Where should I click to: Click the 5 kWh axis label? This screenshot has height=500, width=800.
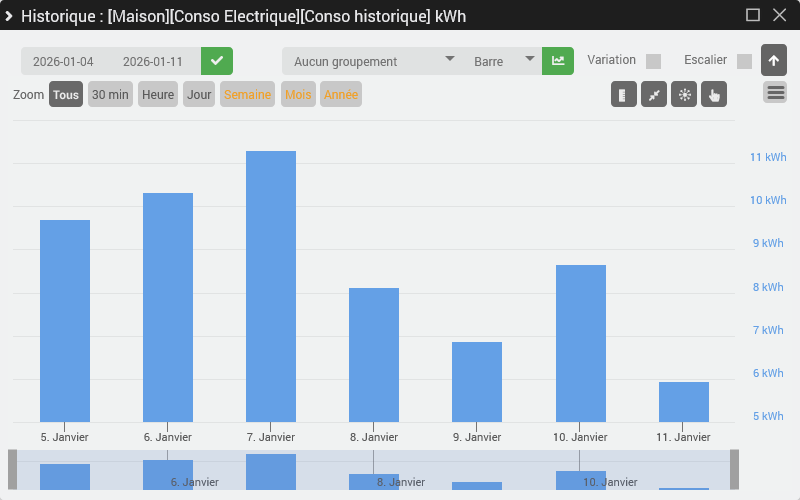[768, 416]
